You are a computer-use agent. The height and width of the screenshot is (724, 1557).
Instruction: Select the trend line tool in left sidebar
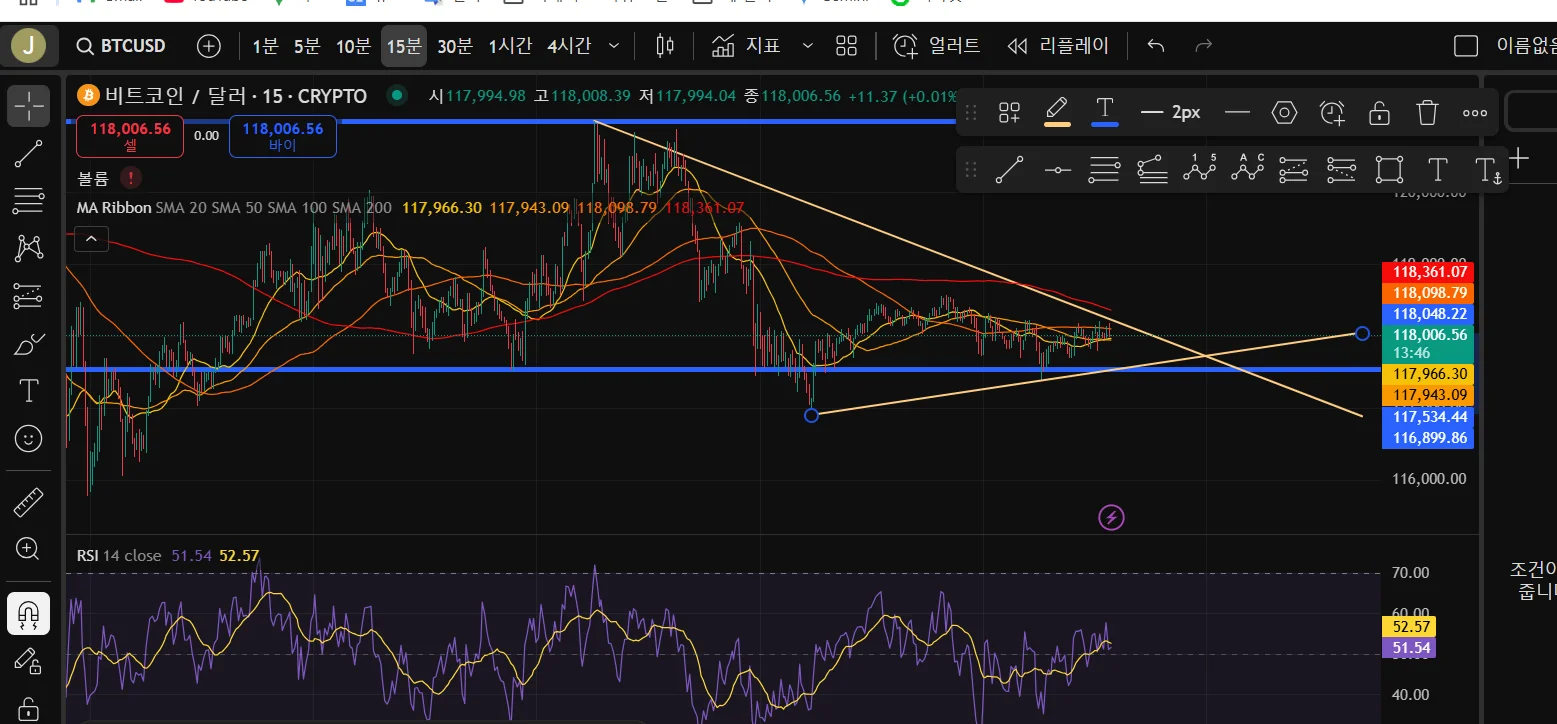(x=28, y=153)
